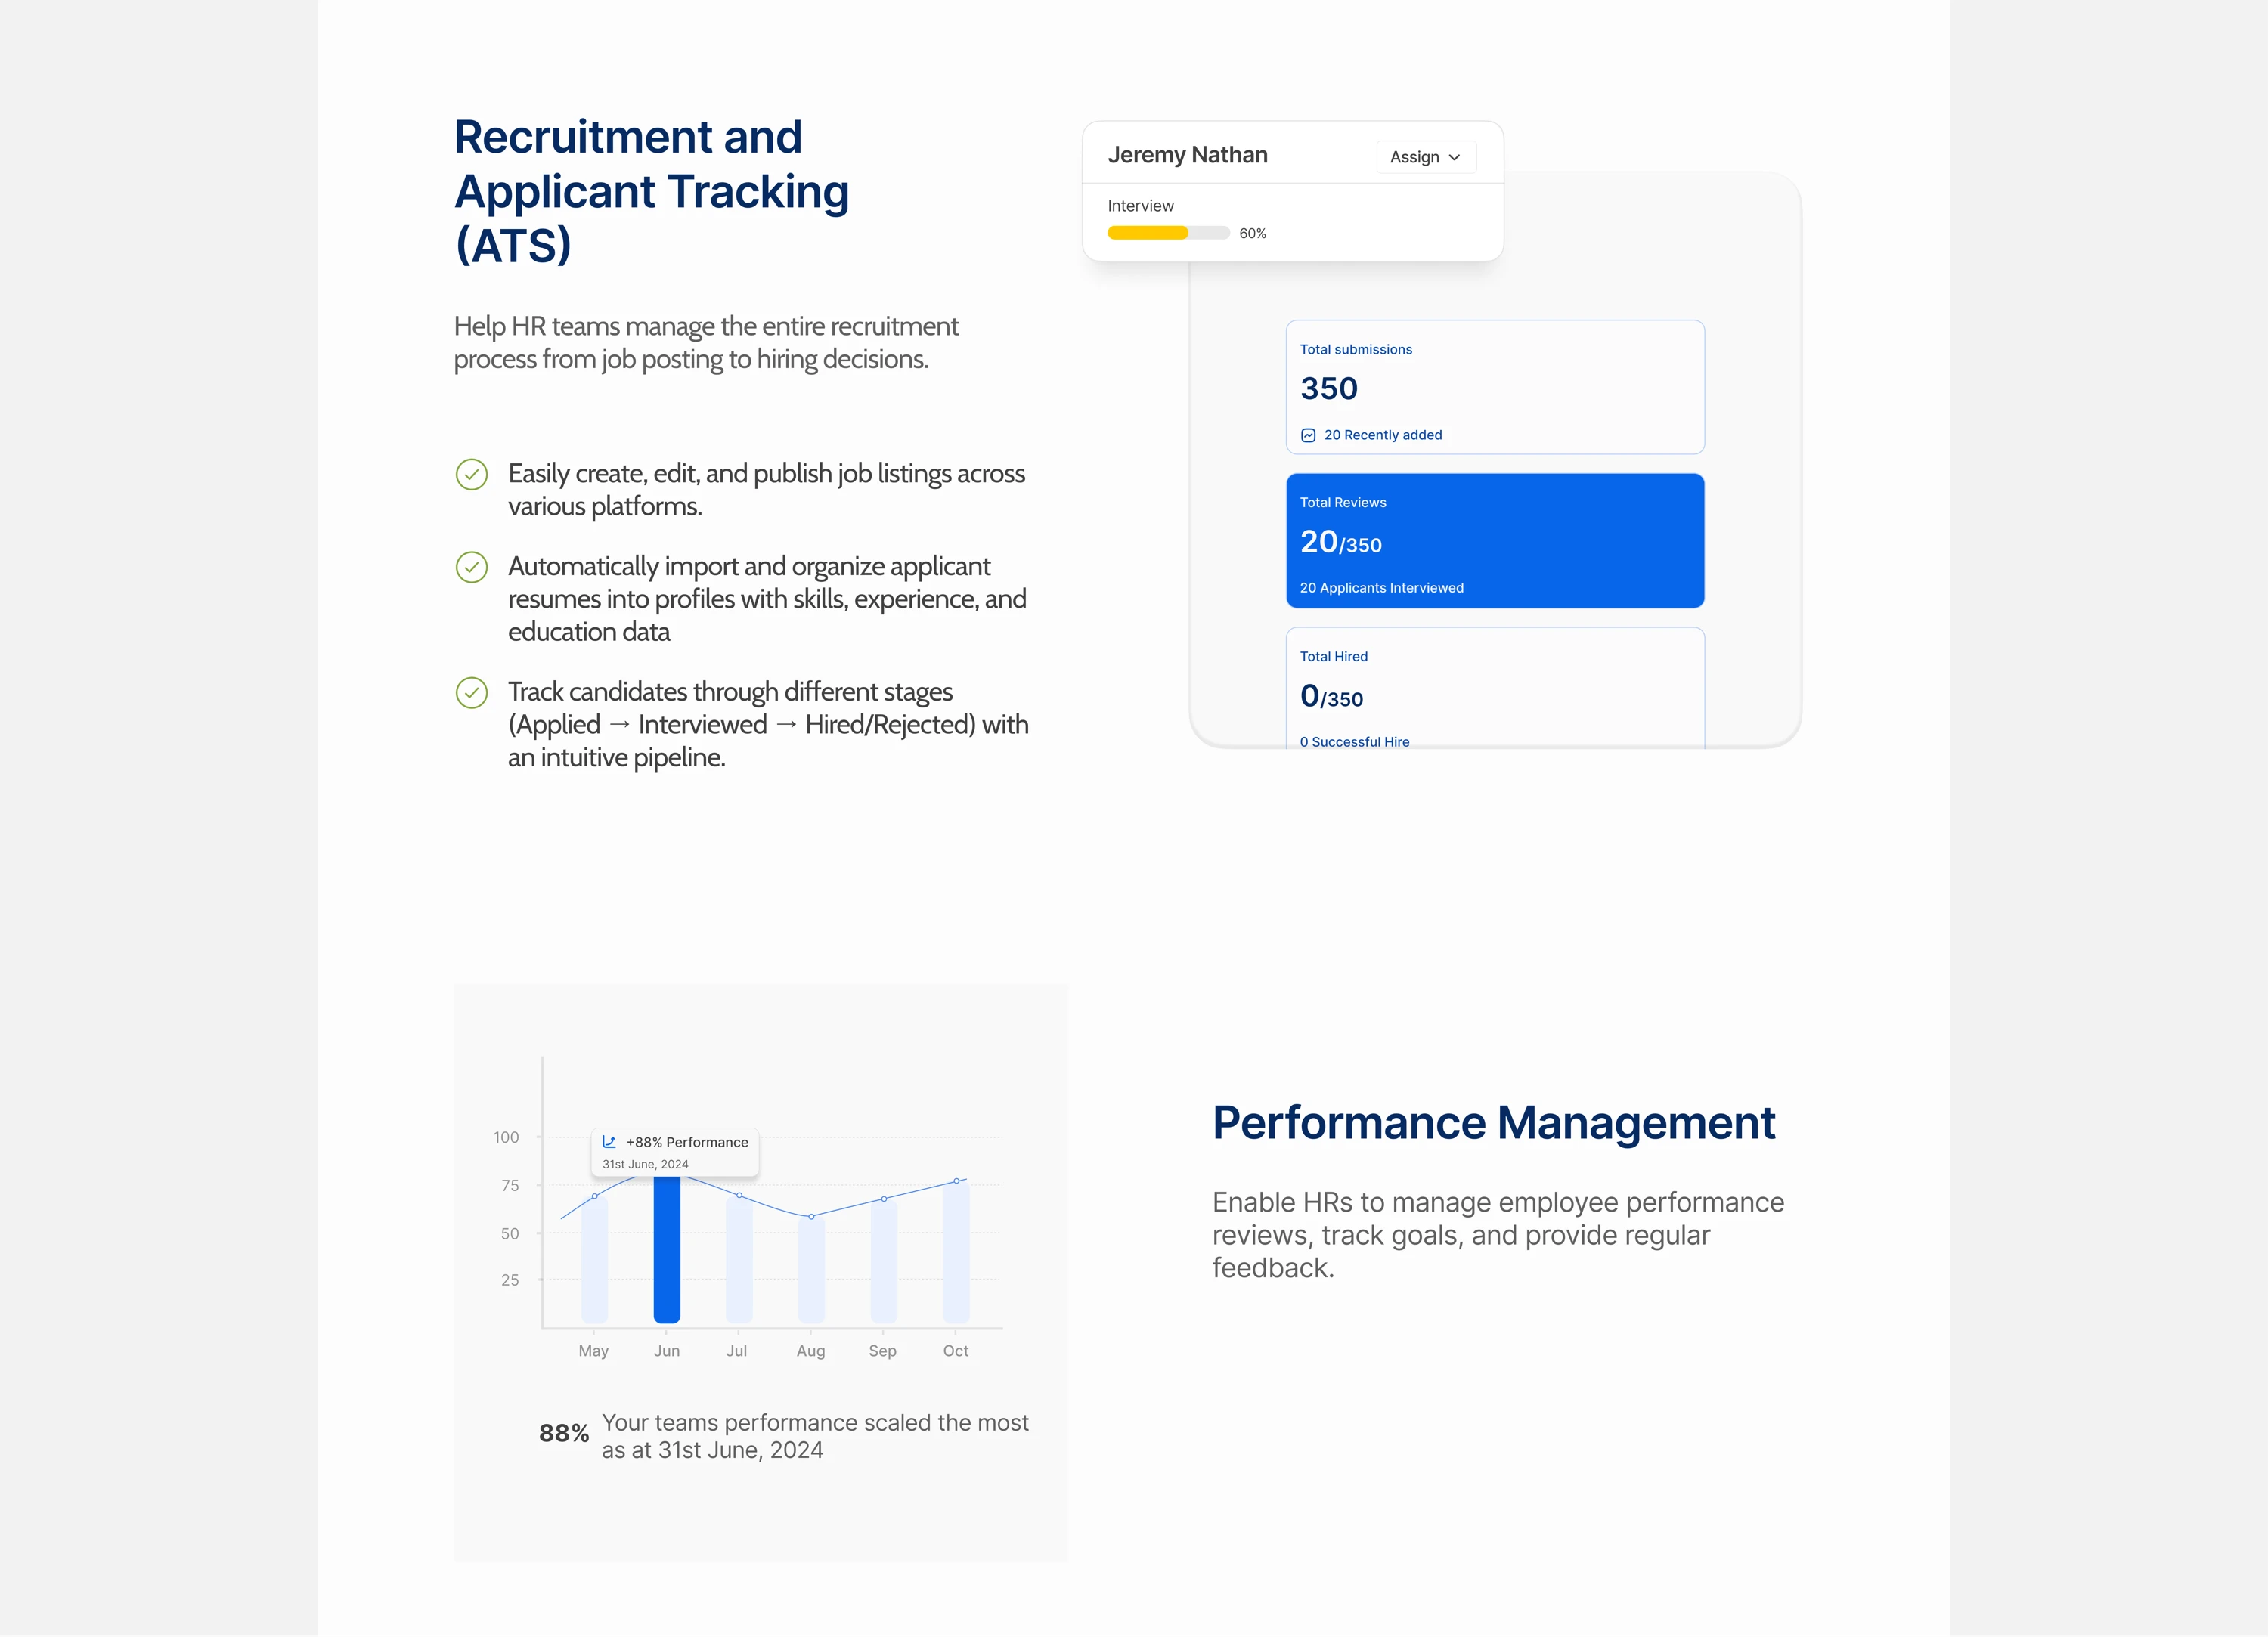
Task: Click the 60% progress value
Action: tap(1253, 233)
